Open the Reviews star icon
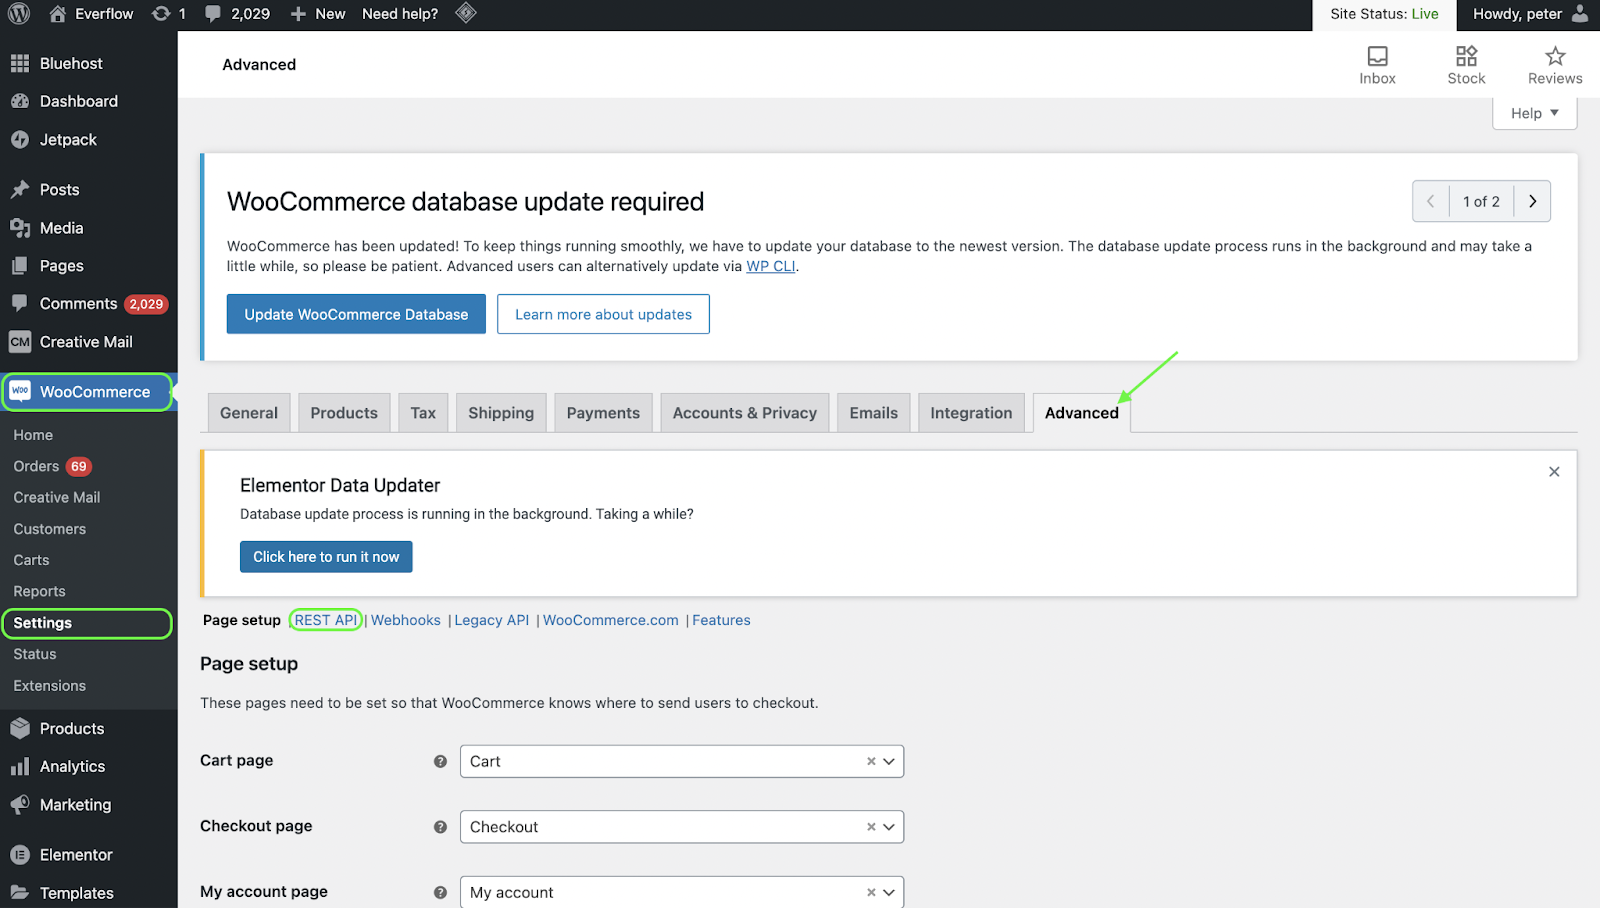Screen dimensions: 1600x908 tap(1555, 56)
